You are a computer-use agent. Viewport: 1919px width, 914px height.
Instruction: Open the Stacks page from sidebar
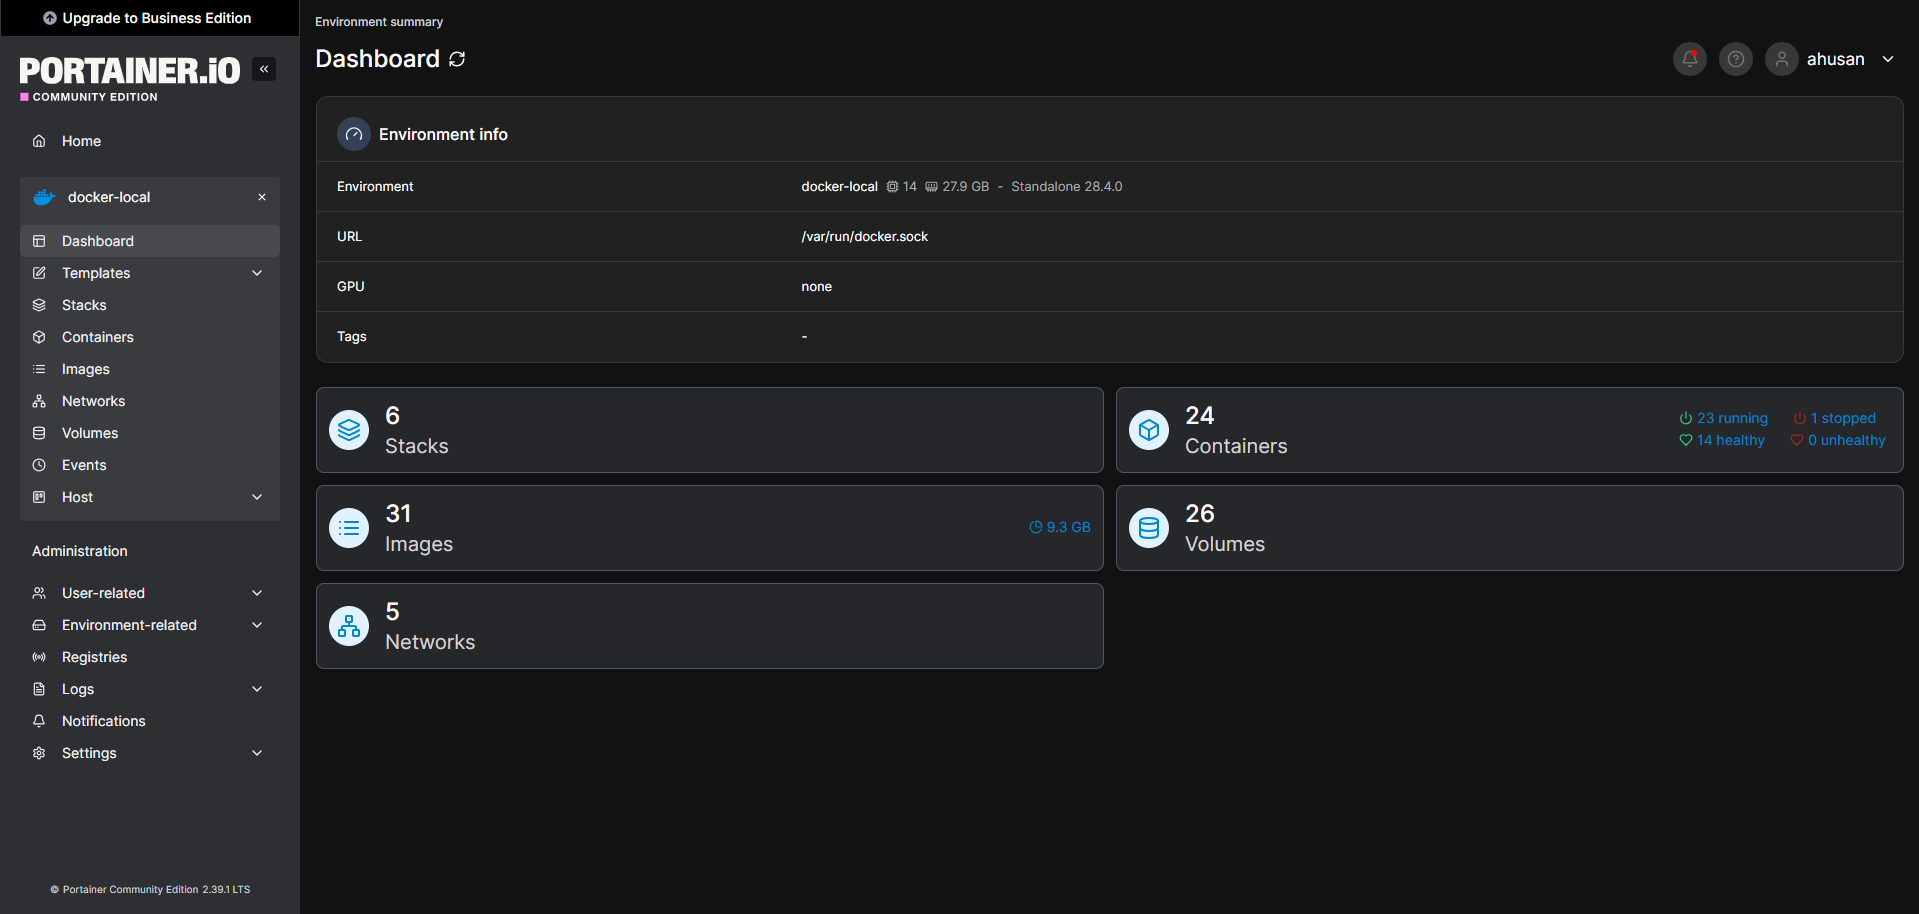83,305
